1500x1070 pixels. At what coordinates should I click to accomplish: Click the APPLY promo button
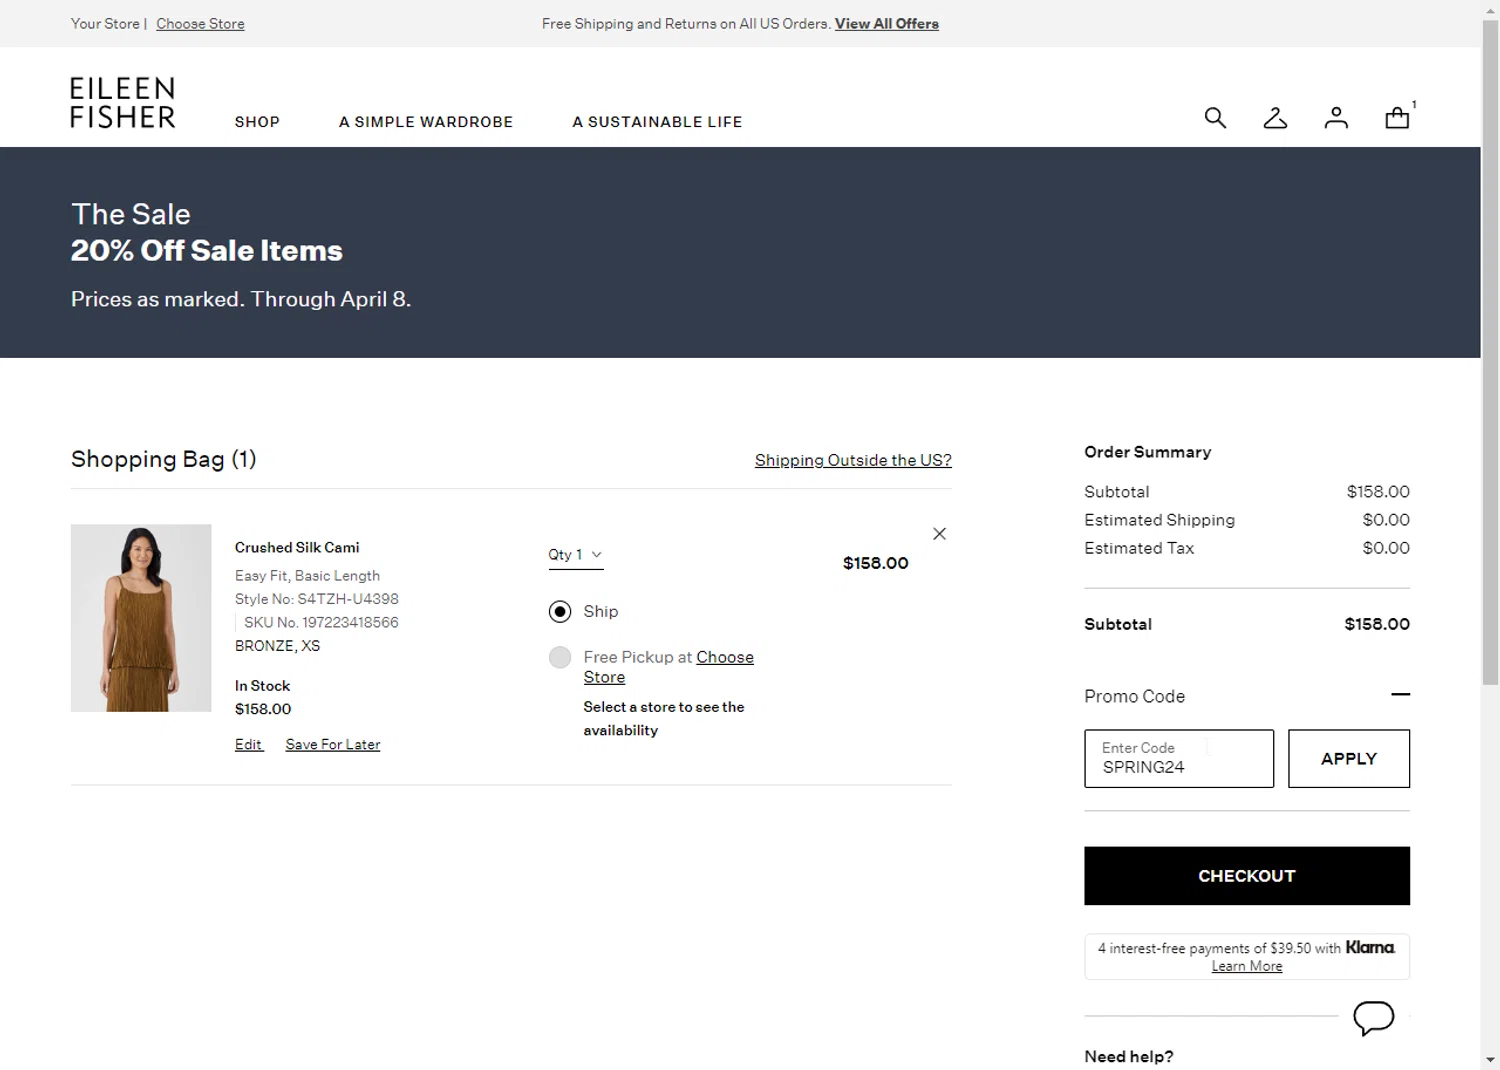tap(1349, 758)
